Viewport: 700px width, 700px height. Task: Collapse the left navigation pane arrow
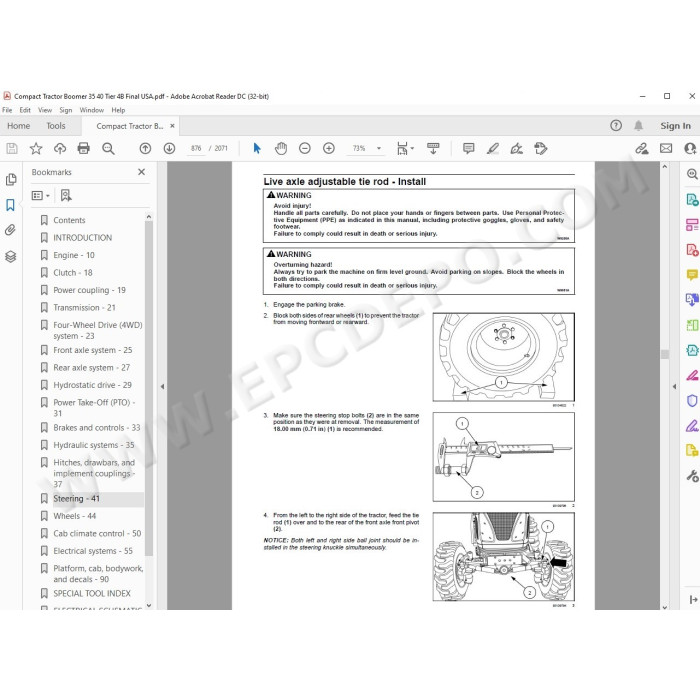[x=162, y=387]
